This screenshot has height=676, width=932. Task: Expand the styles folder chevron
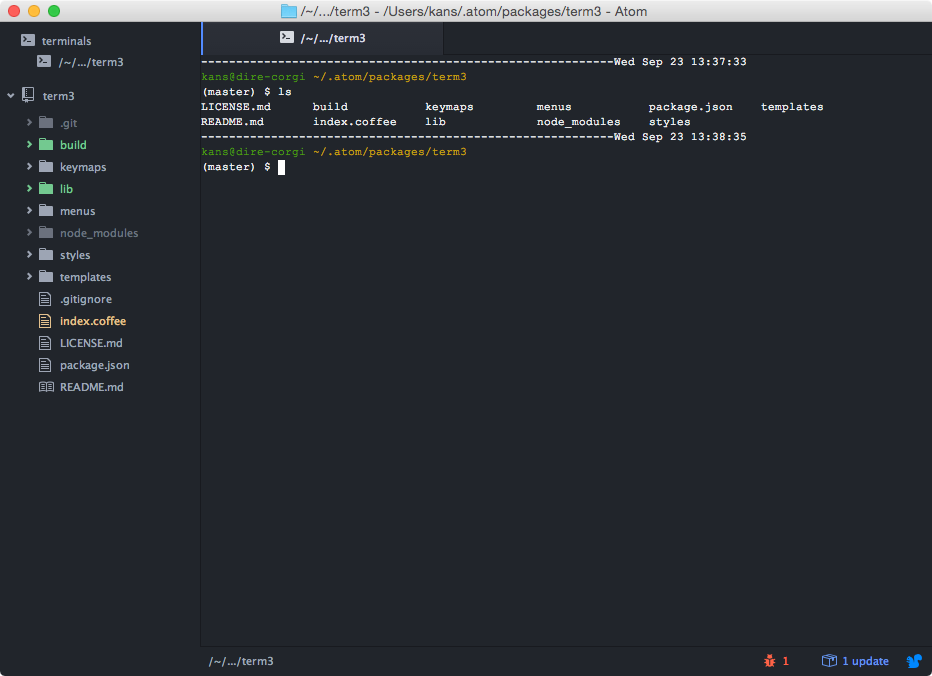pyautogui.click(x=29, y=254)
